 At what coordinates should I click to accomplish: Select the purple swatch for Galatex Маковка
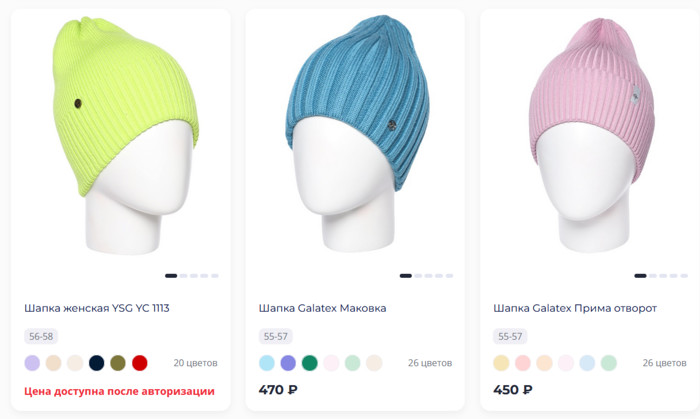pyautogui.click(x=288, y=363)
